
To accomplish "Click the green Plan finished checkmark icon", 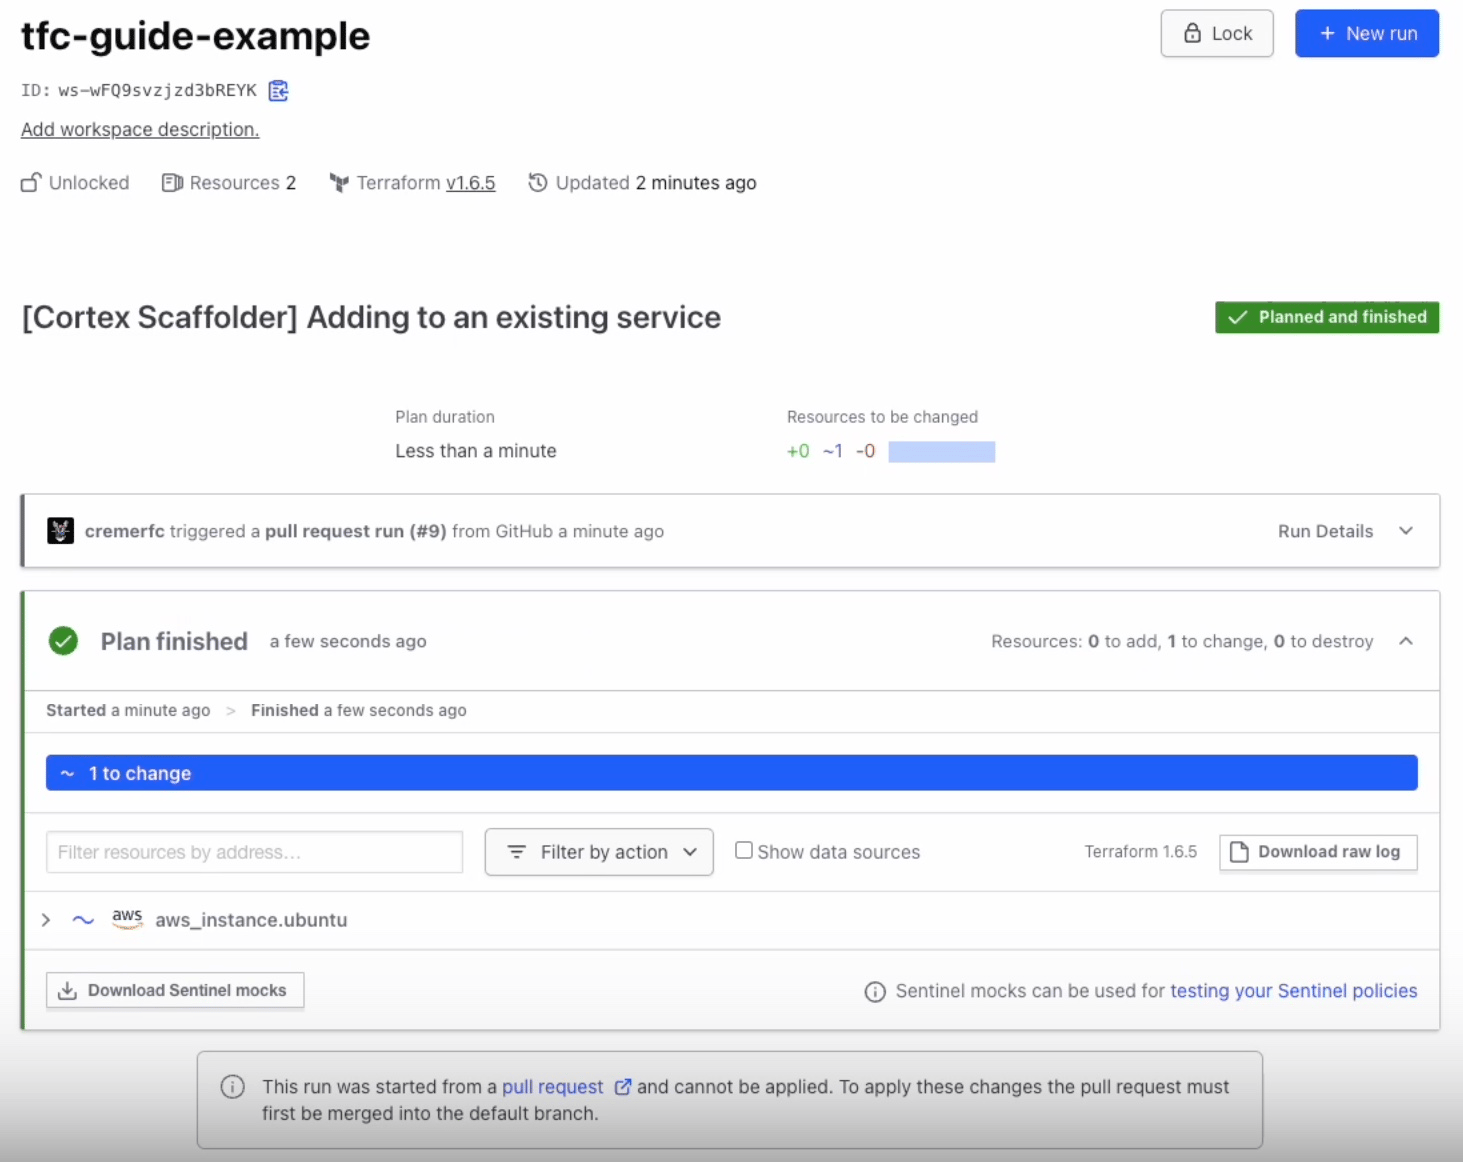I will 64,641.
